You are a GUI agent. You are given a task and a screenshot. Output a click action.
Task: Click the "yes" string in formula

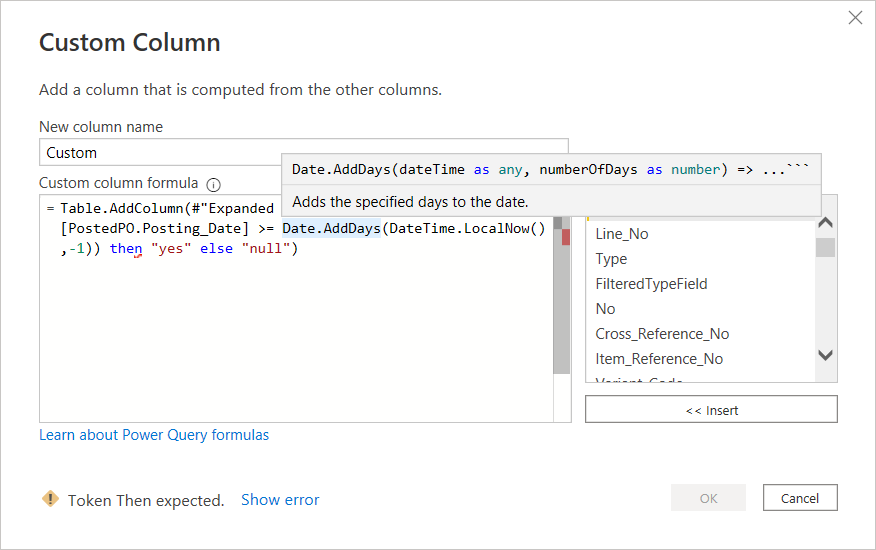pyautogui.click(x=171, y=249)
